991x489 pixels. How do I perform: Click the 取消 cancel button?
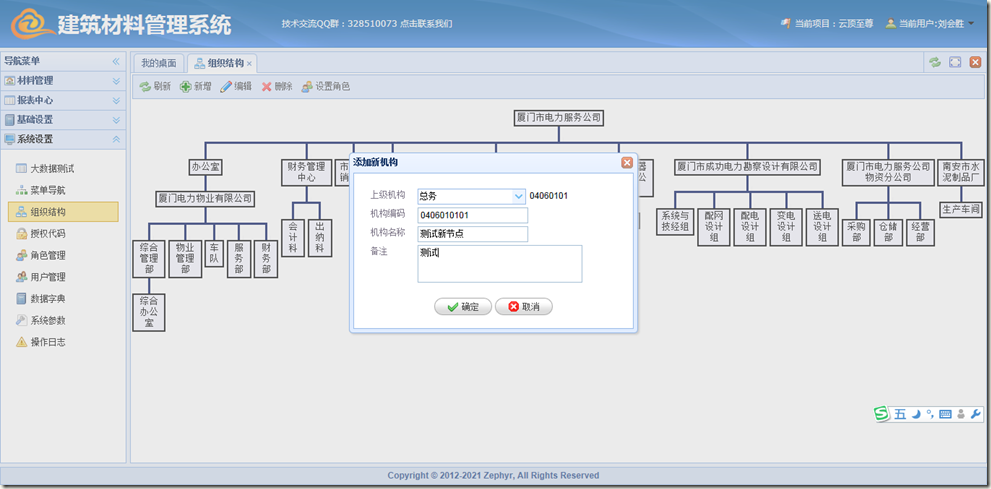tap(523, 307)
